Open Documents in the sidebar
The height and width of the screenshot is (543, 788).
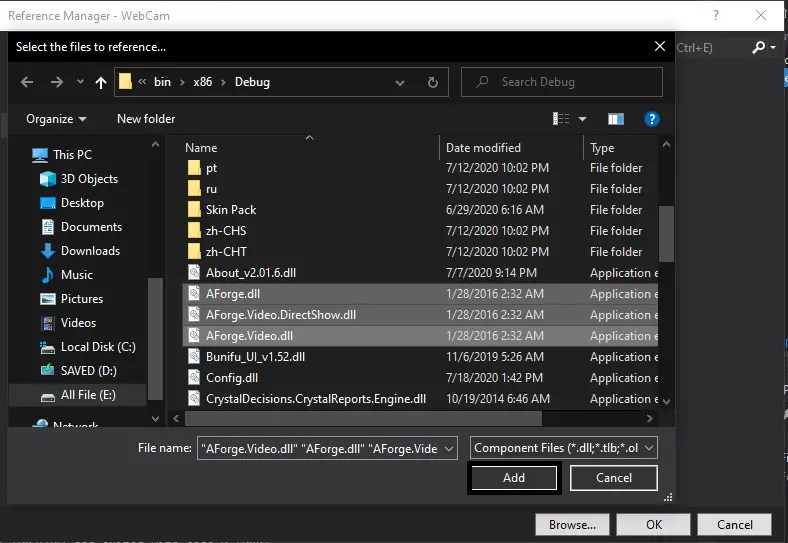click(81, 227)
